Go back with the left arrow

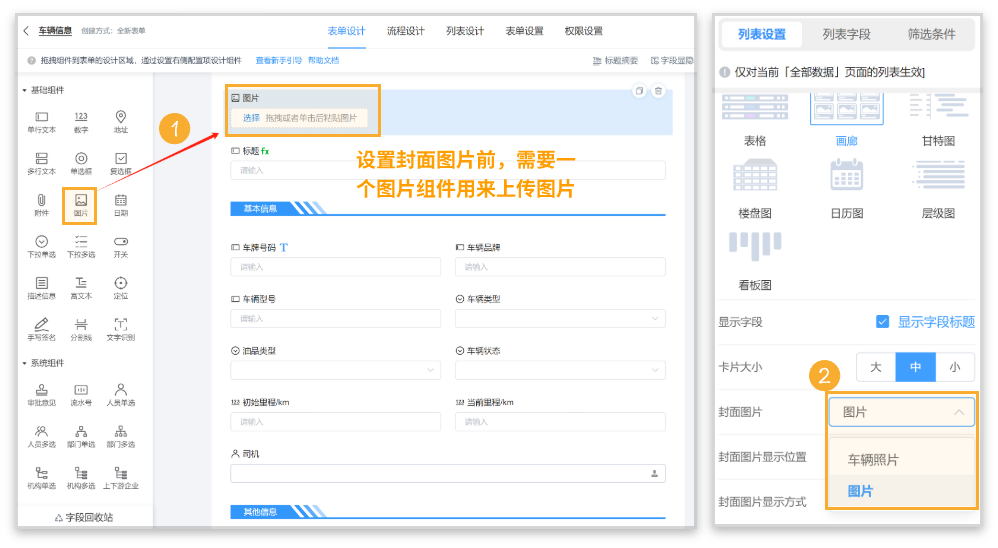pyautogui.click(x=26, y=31)
